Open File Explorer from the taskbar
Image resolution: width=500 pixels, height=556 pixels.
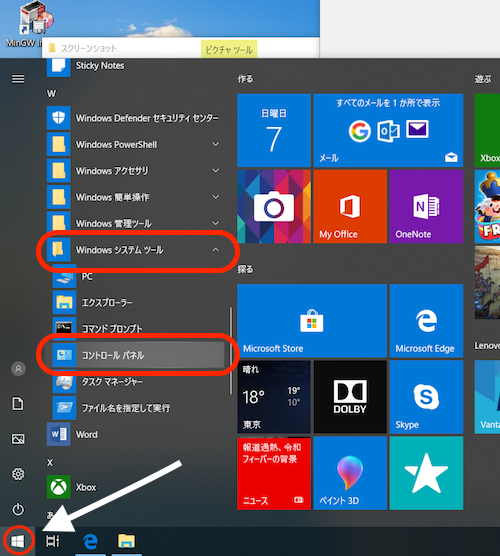click(127, 541)
